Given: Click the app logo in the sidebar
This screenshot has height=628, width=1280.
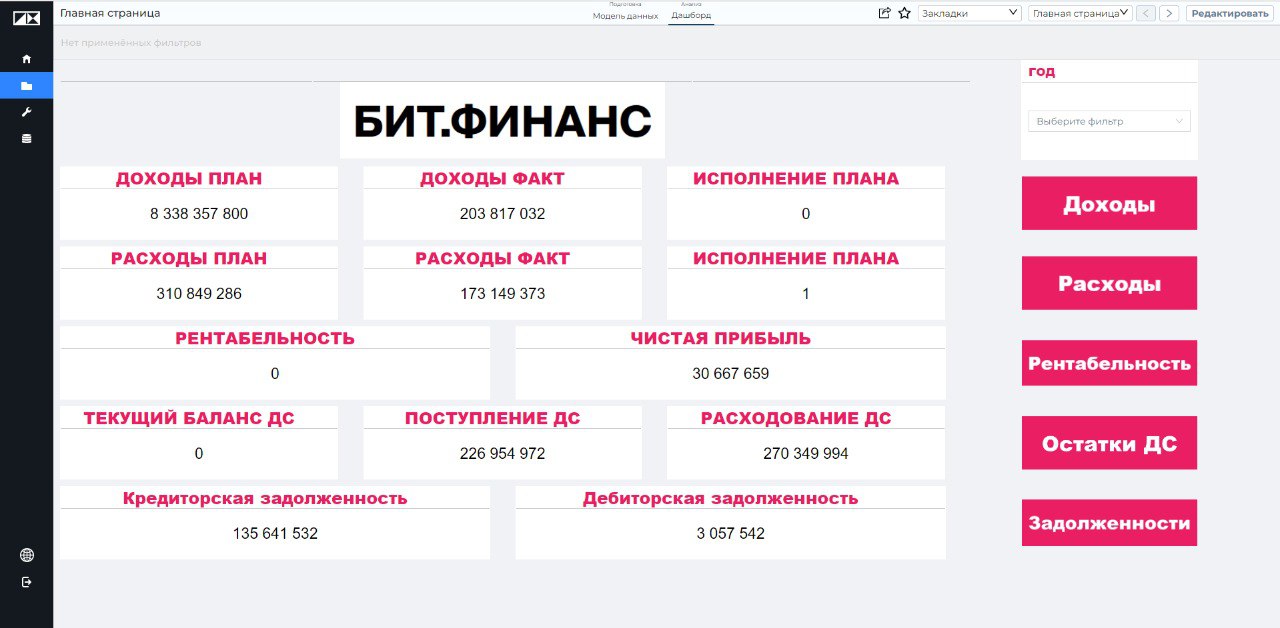Looking at the screenshot, I should pos(26,18).
